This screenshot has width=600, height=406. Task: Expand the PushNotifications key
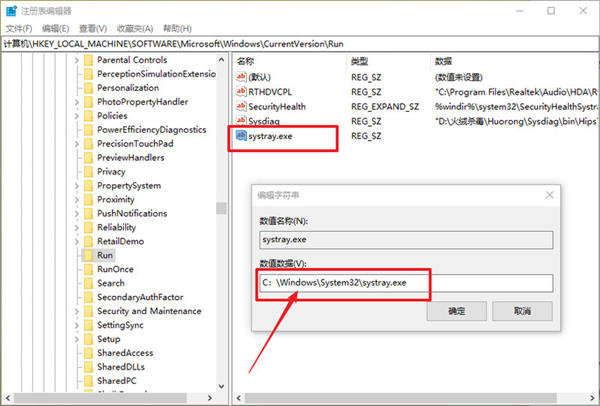(77, 214)
